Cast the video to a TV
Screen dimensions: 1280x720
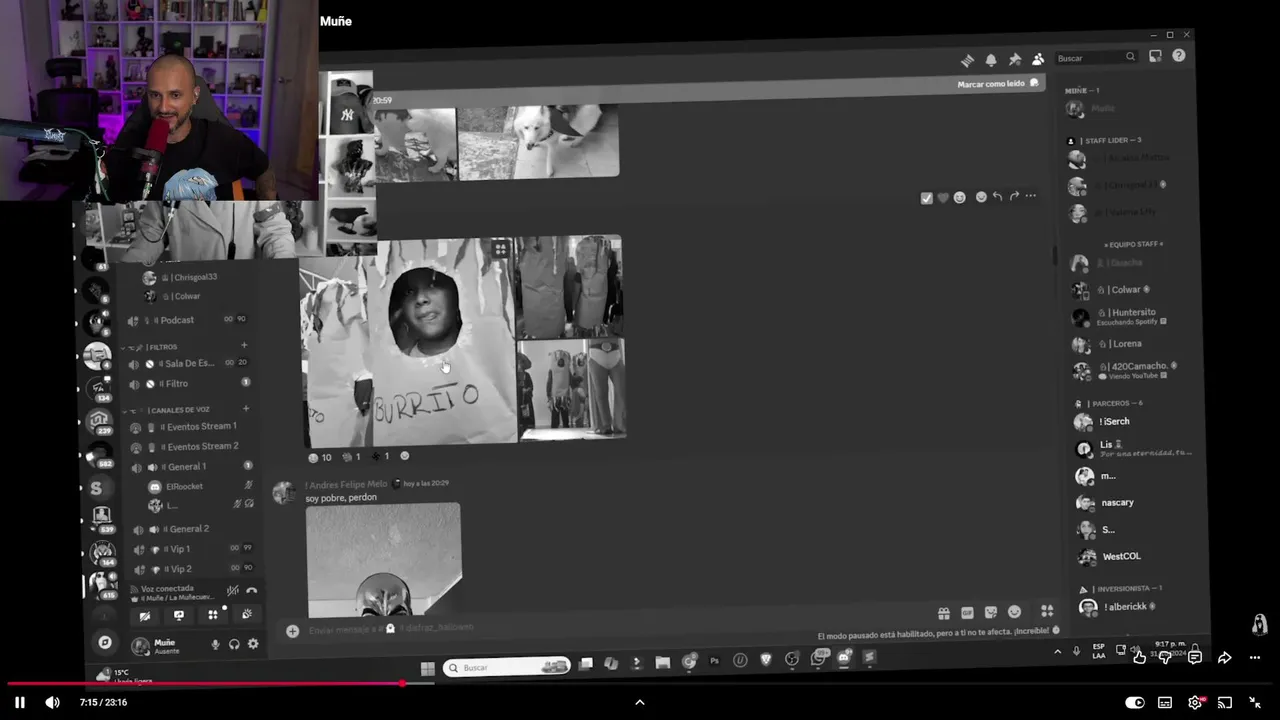click(1225, 702)
